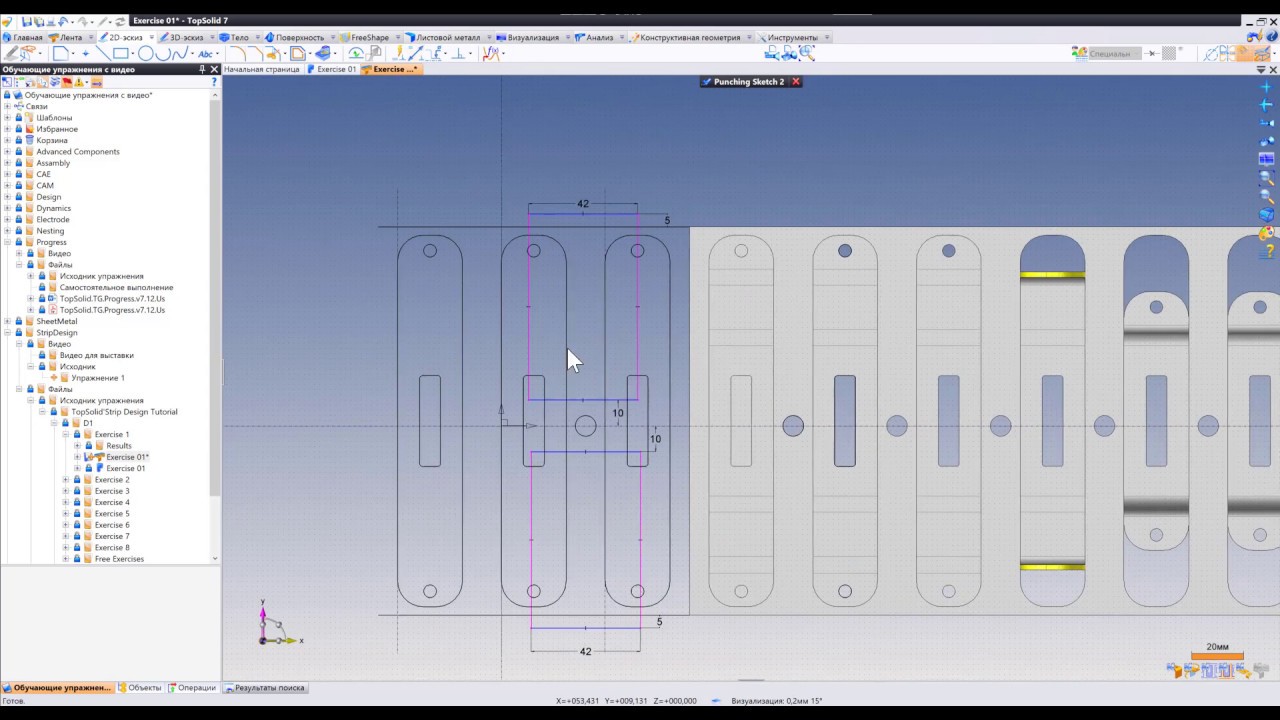The height and width of the screenshot is (720, 1280).
Task: Click the 3D box view icon on right sidebar
Action: coord(1266,215)
